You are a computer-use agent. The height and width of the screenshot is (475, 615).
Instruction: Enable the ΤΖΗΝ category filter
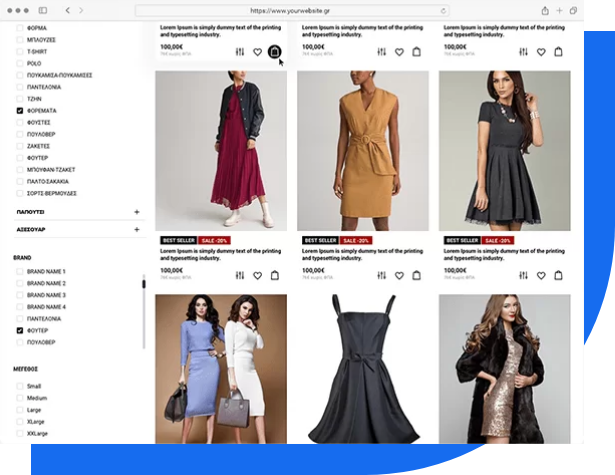[x=20, y=99]
